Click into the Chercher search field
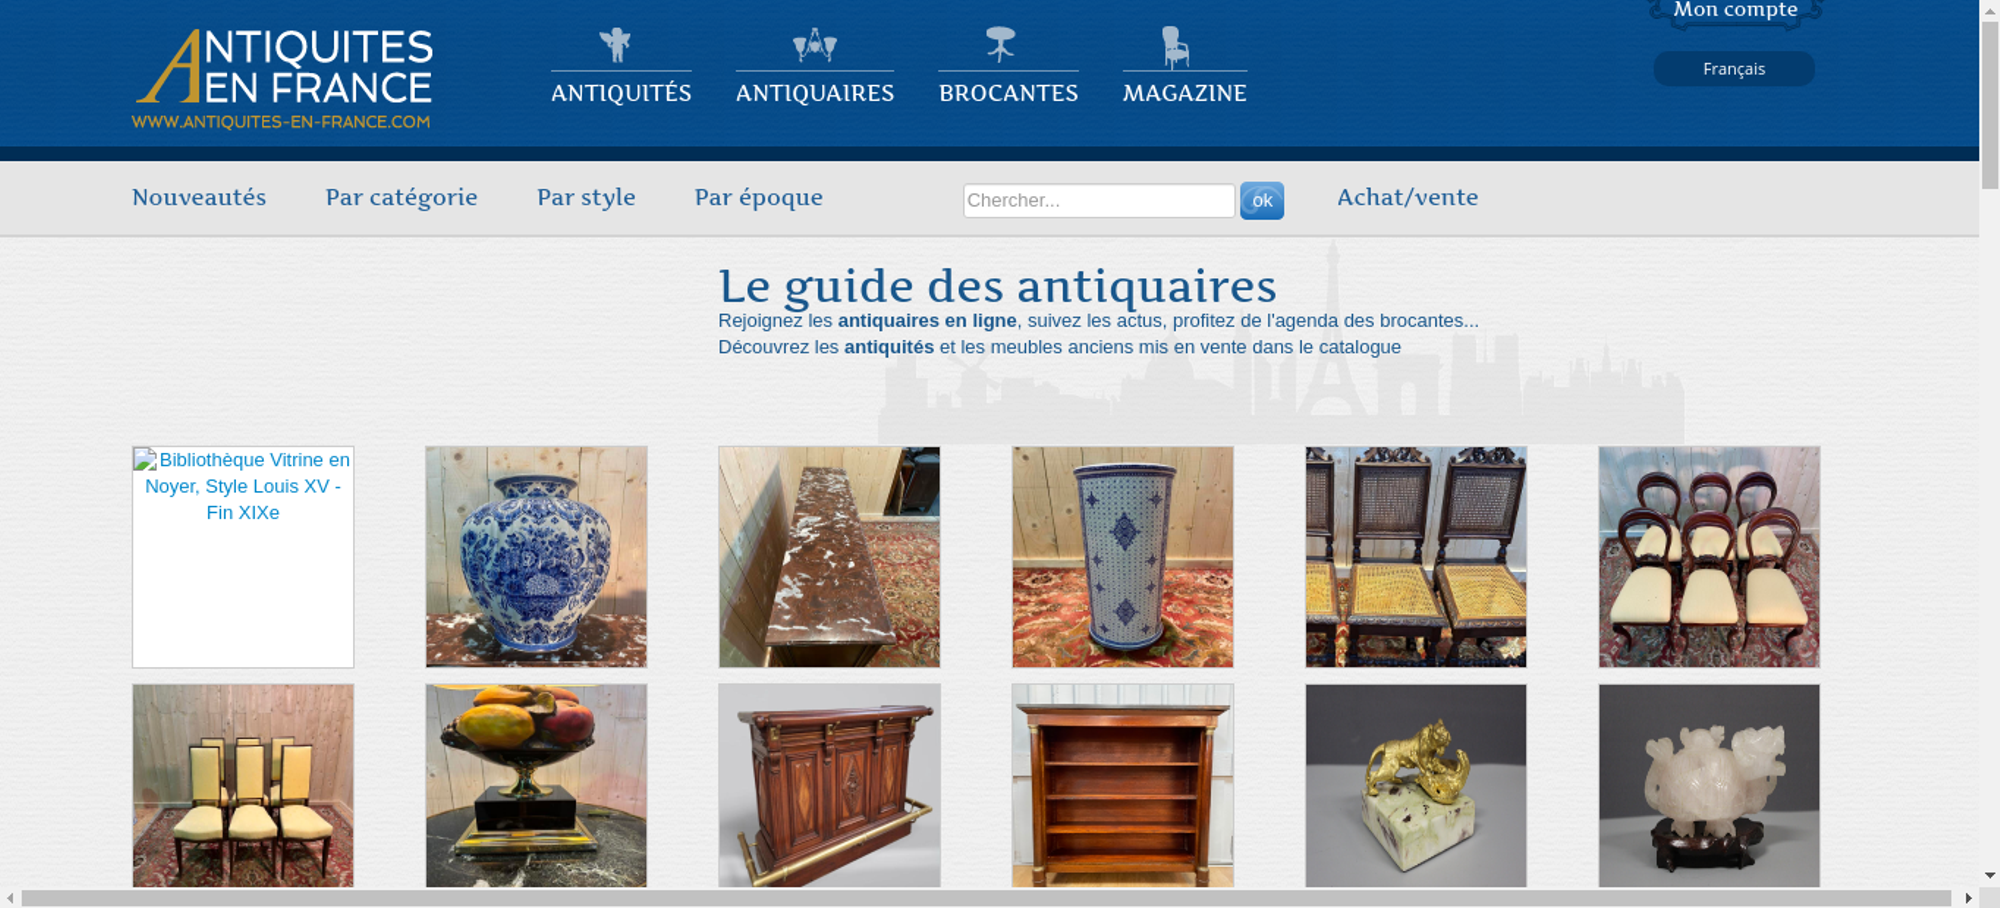The height and width of the screenshot is (908, 2000). [1099, 200]
